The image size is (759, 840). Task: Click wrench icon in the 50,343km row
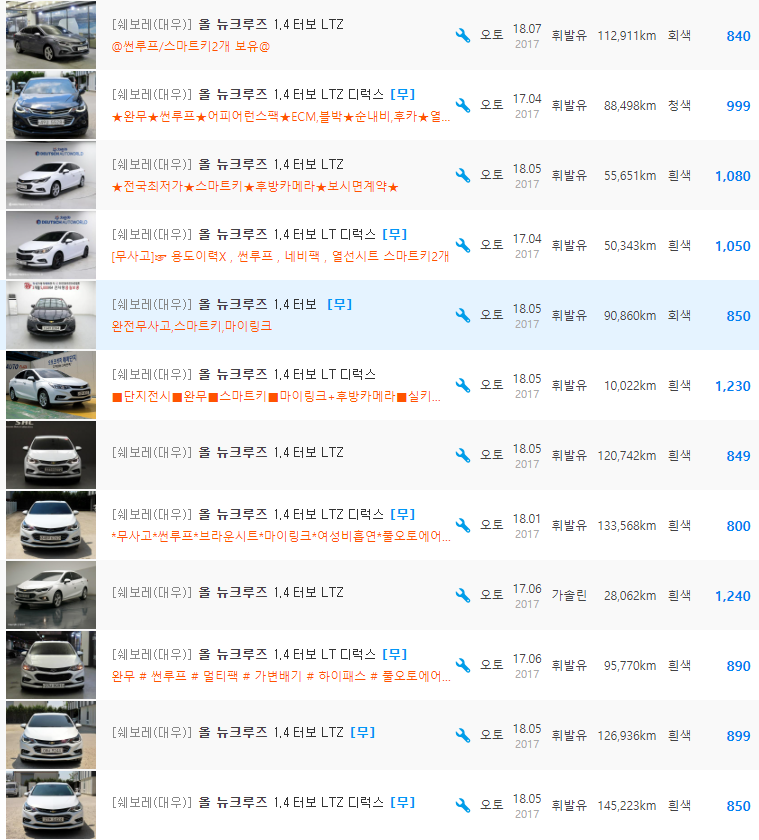point(463,246)
